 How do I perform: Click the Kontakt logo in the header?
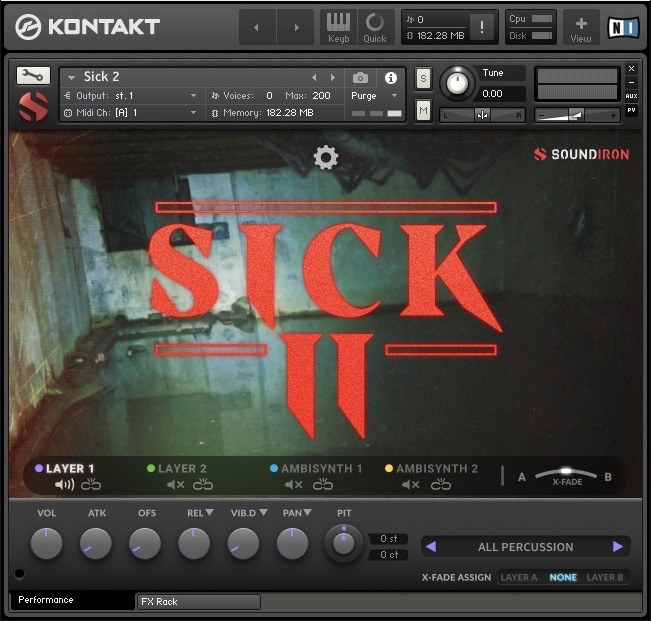(x=88, y=27)
